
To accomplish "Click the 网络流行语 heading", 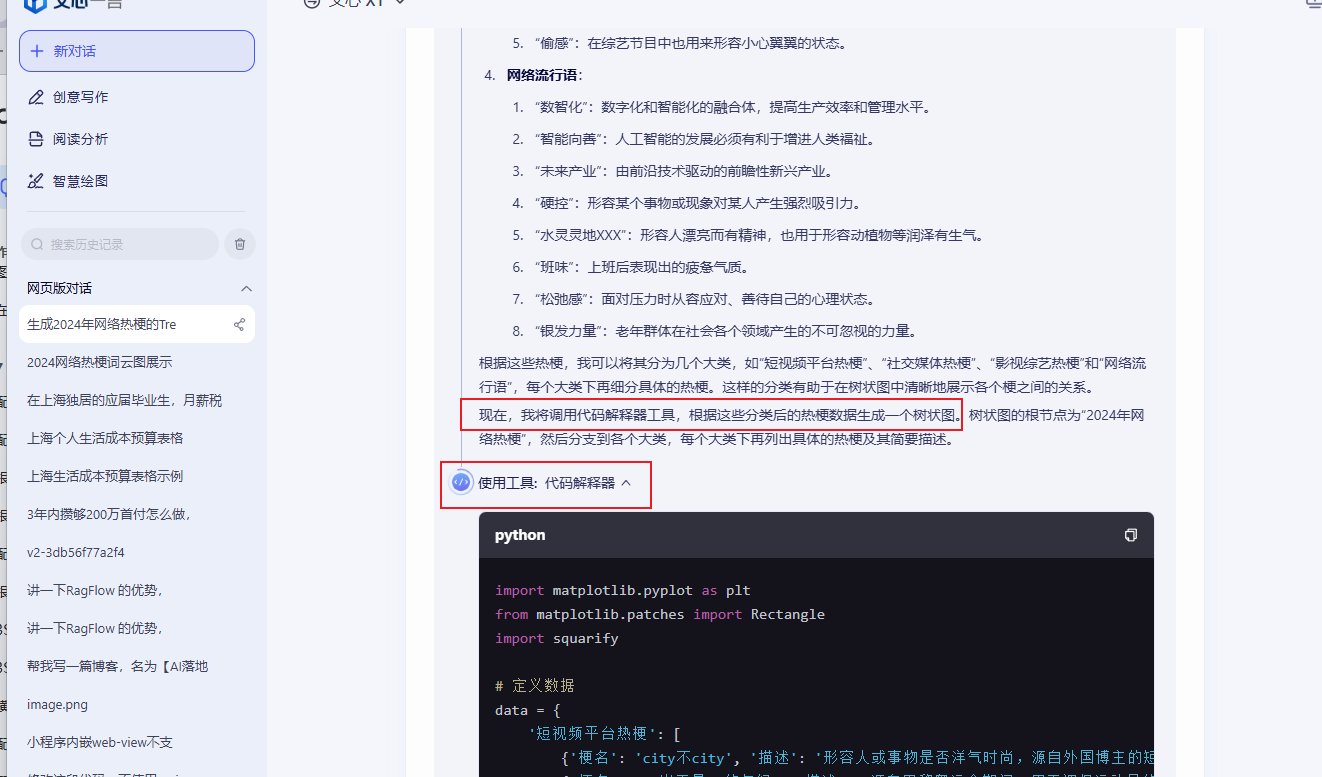I will [x=544, y=75].
